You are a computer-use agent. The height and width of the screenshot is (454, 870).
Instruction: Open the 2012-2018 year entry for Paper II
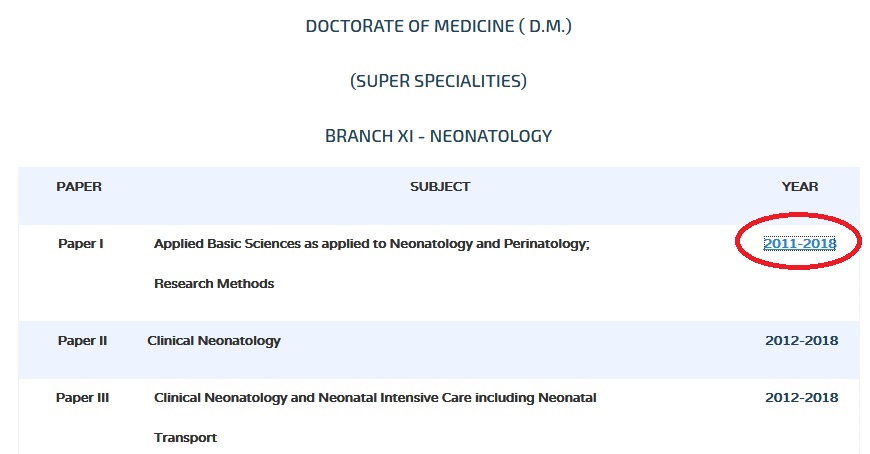click(x=802, y=341)
